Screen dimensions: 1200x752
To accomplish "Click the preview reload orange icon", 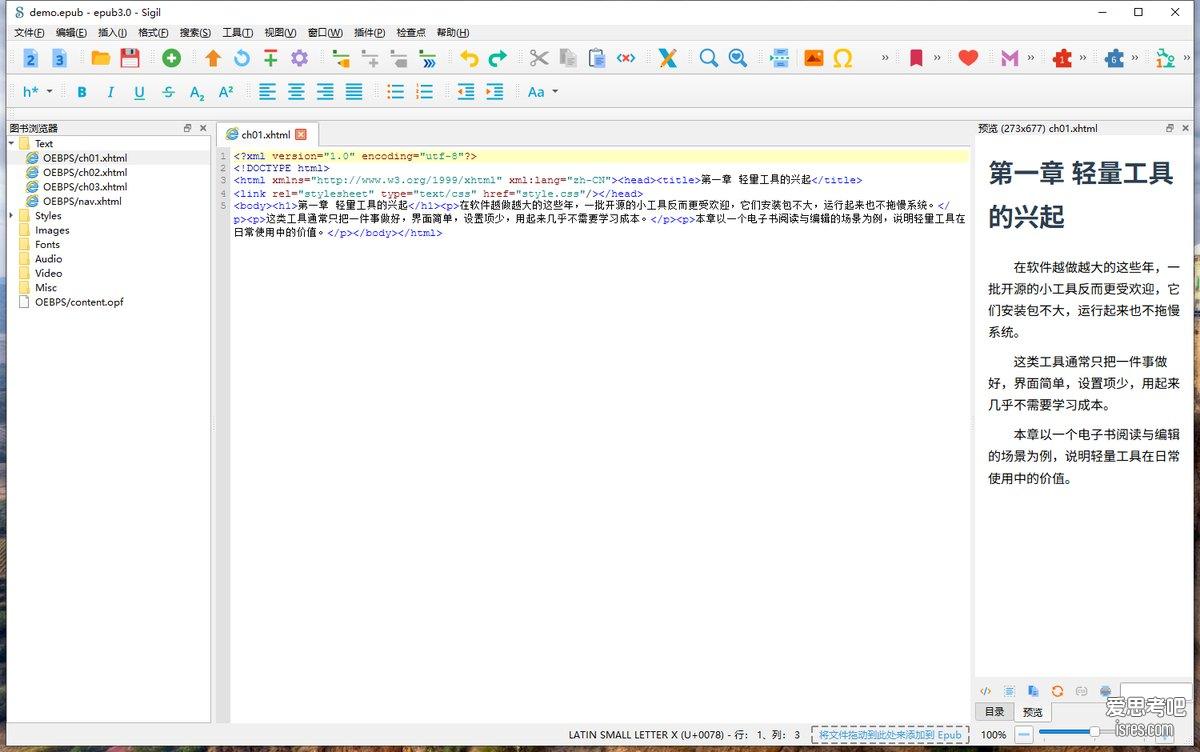I will [1057, 691].
